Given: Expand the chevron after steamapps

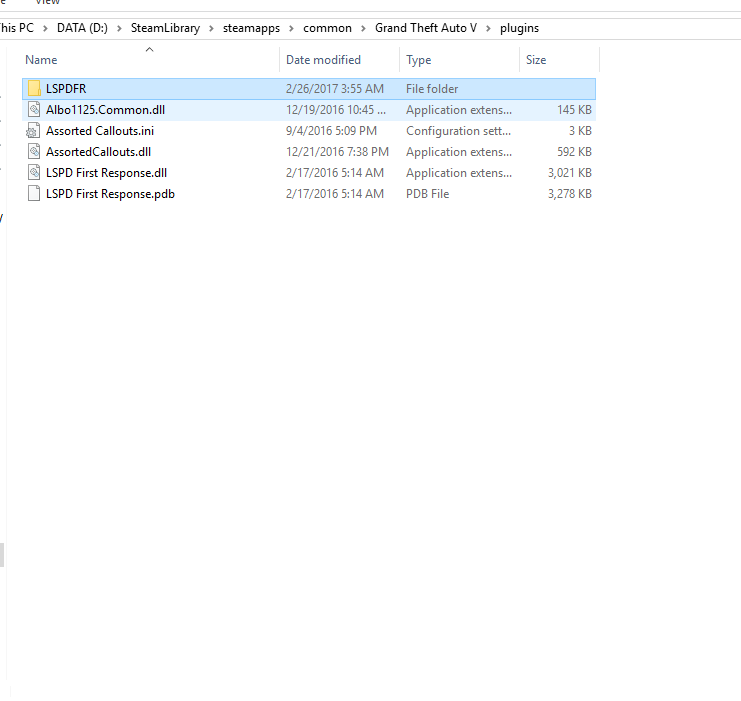Looking at the screenshot, I should tap(292, 28).
